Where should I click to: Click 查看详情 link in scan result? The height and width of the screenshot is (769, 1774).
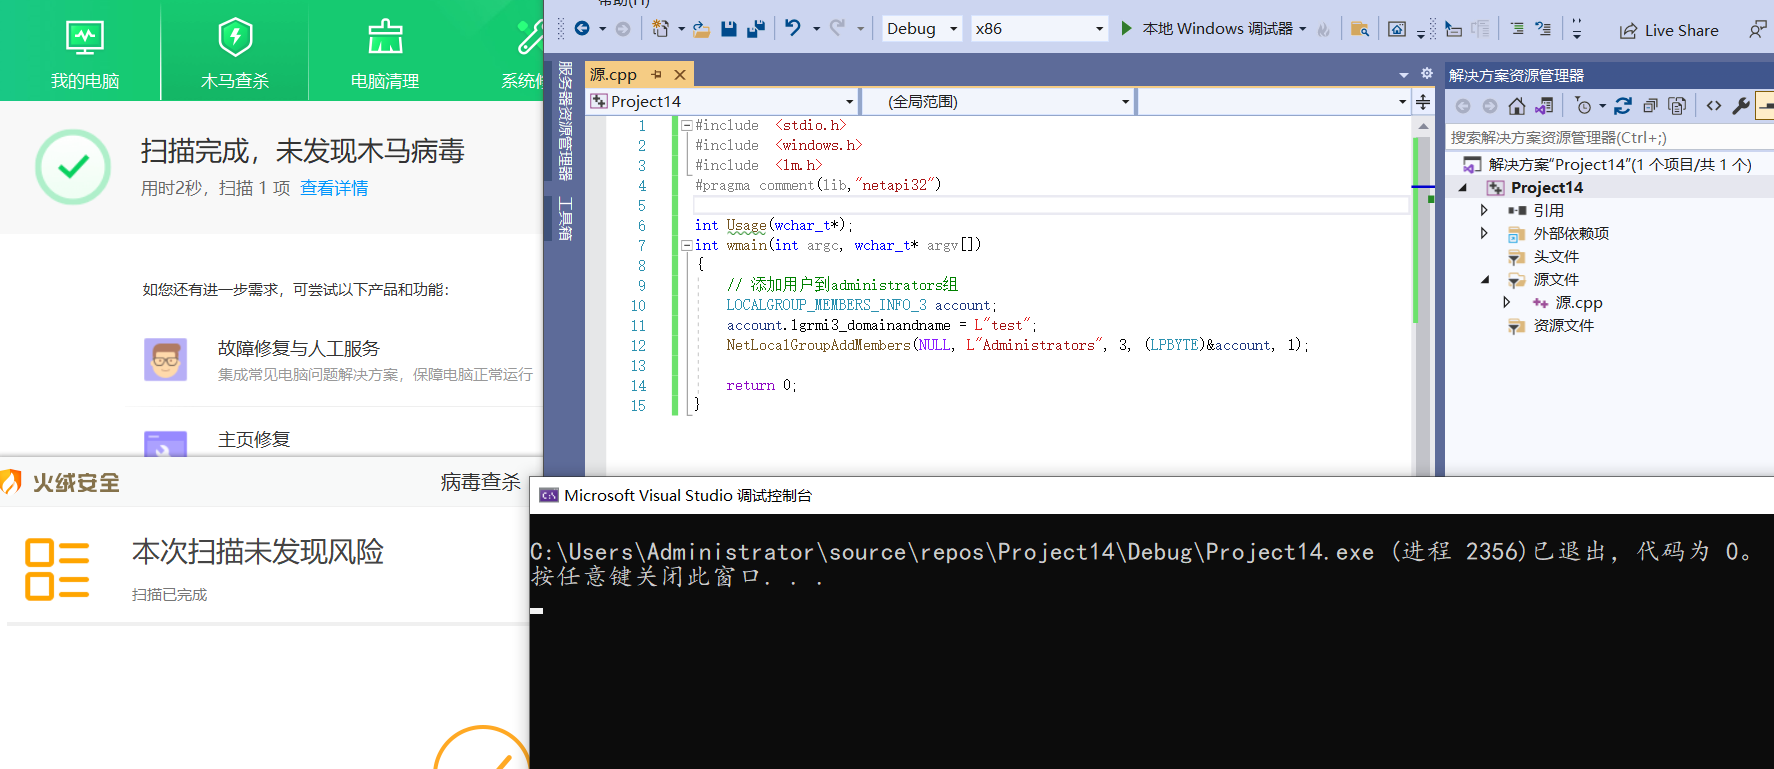pos(334,188)
